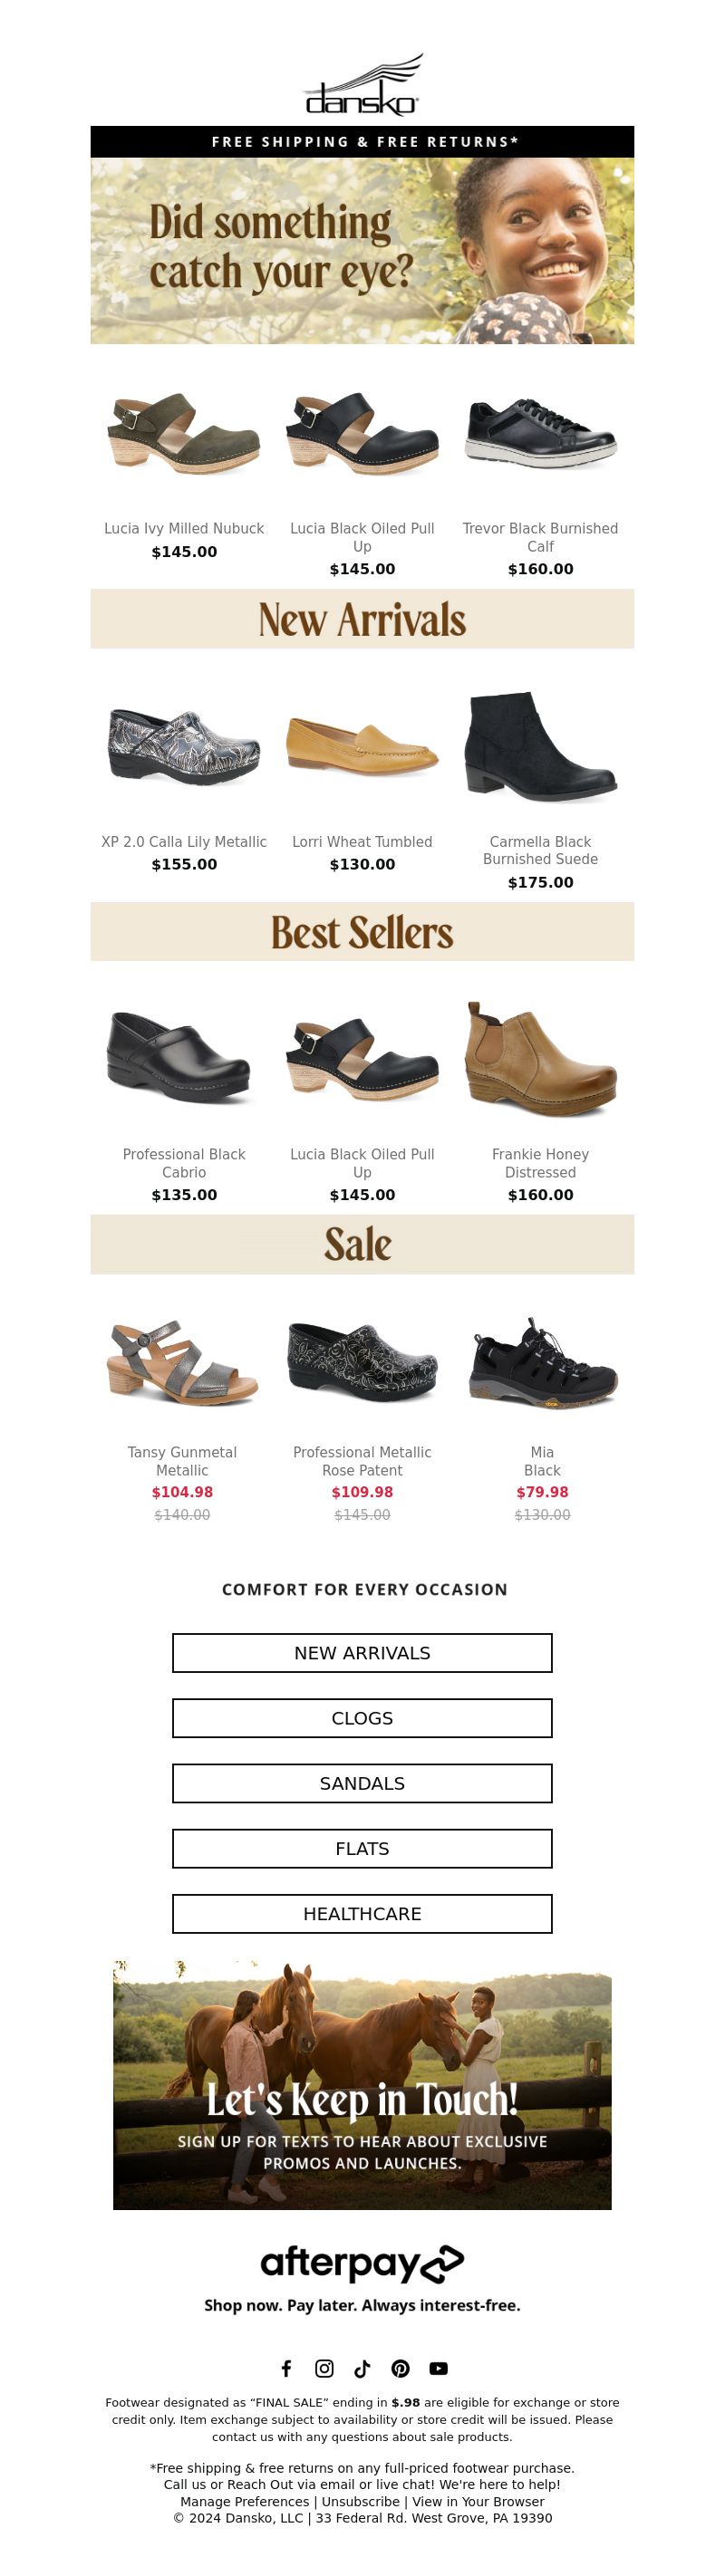The width and height of the screenshot is (725, 2576).
Task: Click View in Your Browser link
Action: 478,2501
